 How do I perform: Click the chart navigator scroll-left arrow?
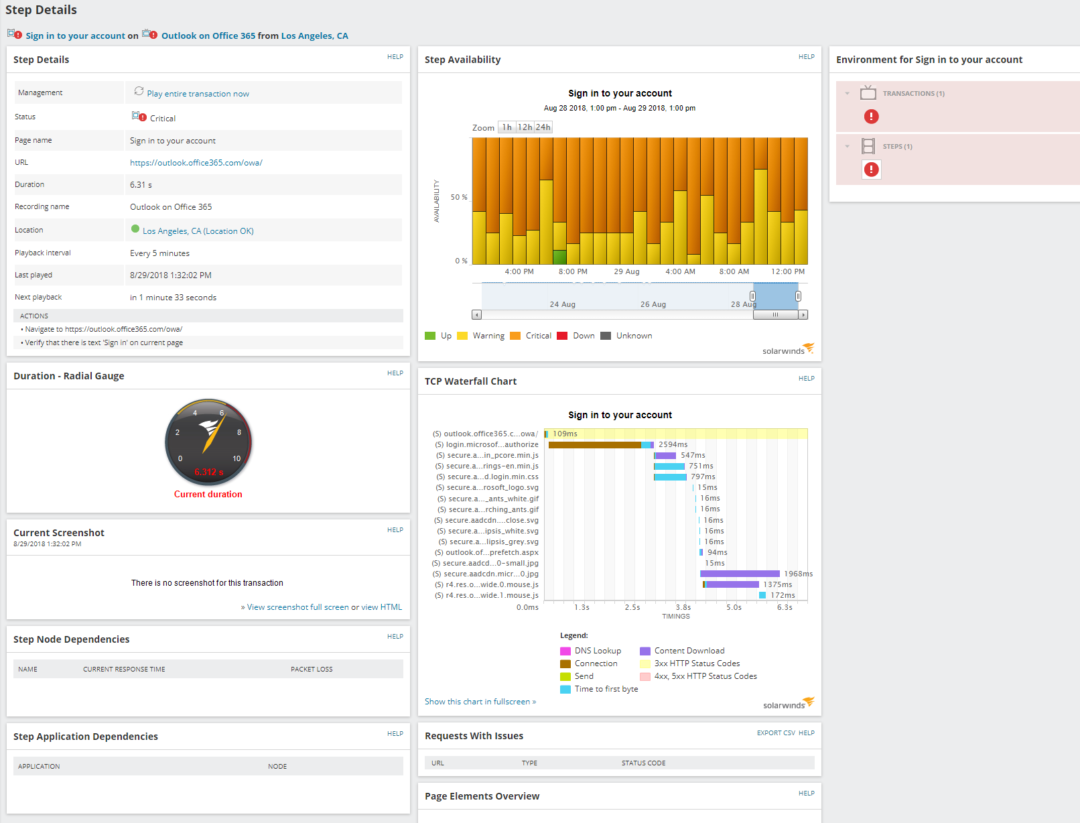477,315
